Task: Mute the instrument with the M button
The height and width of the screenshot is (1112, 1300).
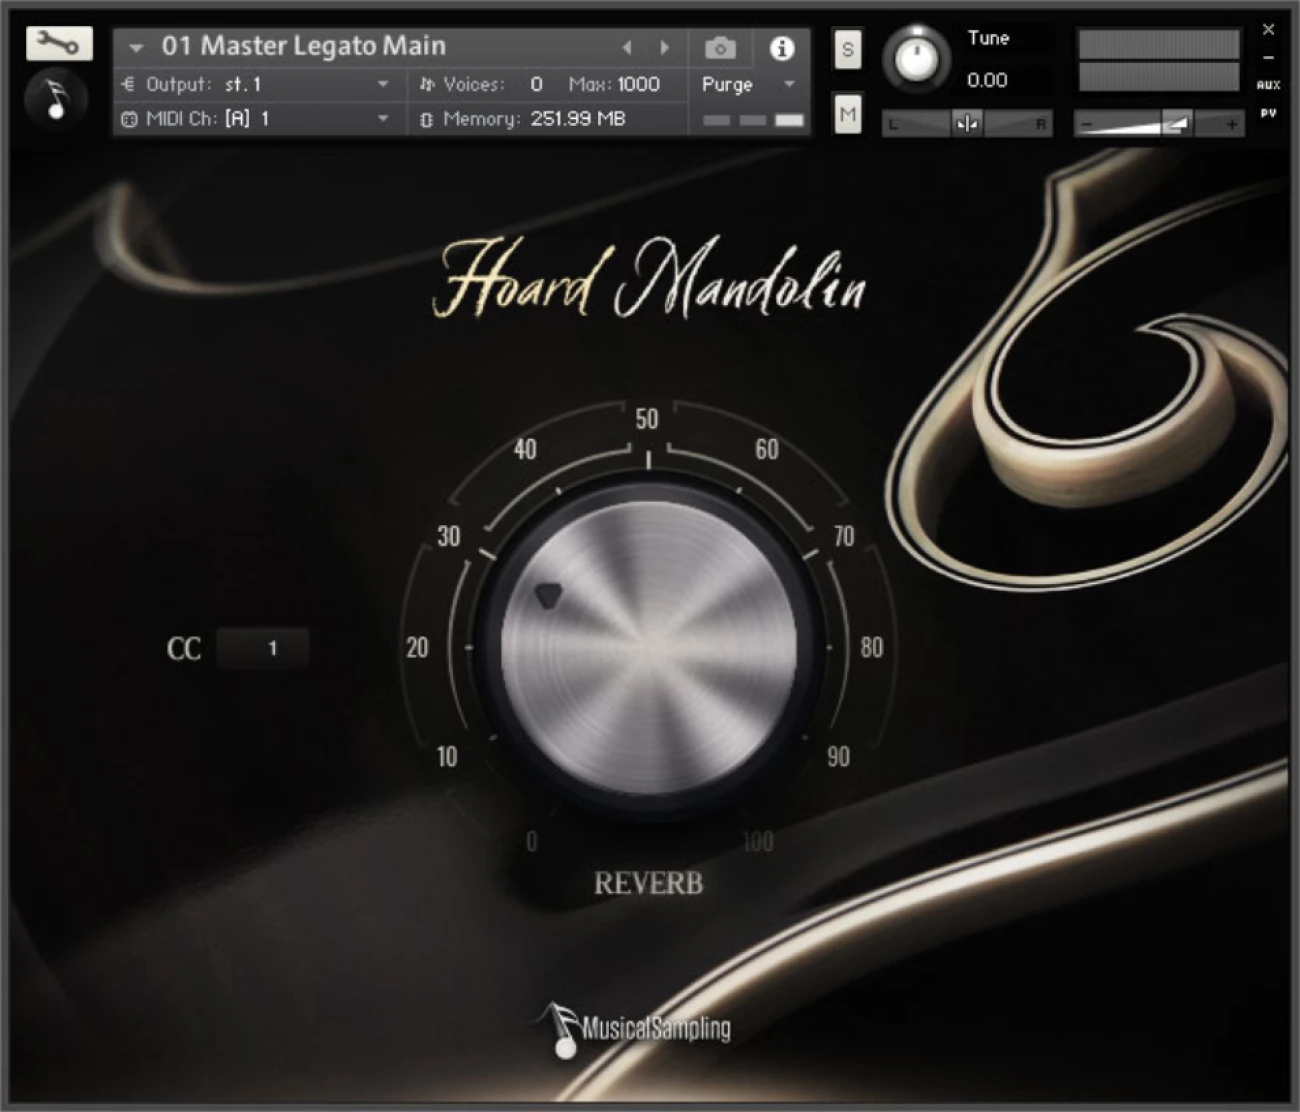Action: [847, 115]
